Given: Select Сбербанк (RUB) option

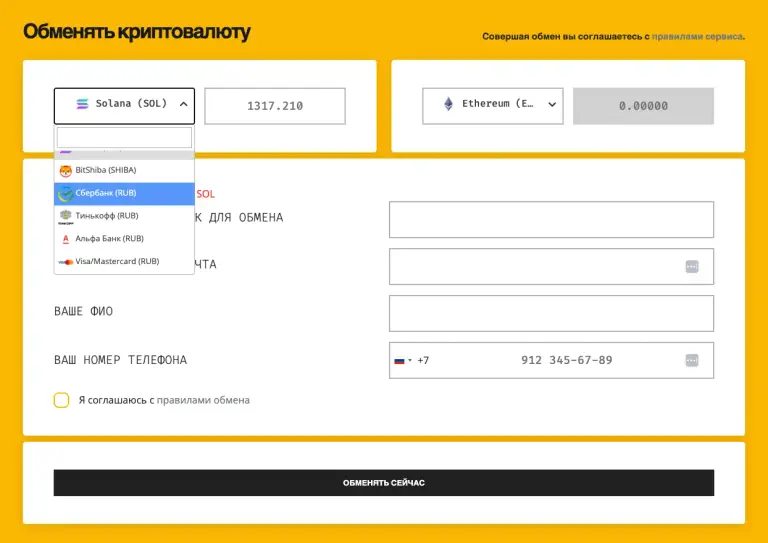Looking at the screenshot, I should pos(124,193).
